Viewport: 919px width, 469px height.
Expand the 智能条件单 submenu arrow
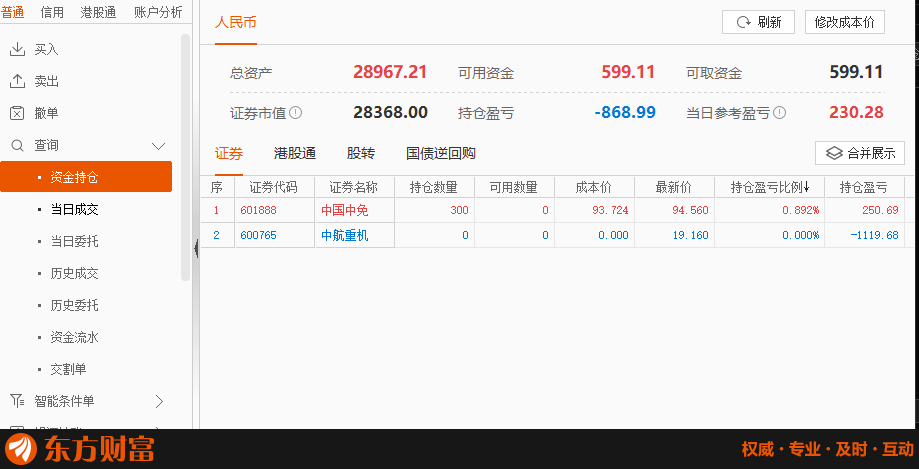[x=158, y=401]
